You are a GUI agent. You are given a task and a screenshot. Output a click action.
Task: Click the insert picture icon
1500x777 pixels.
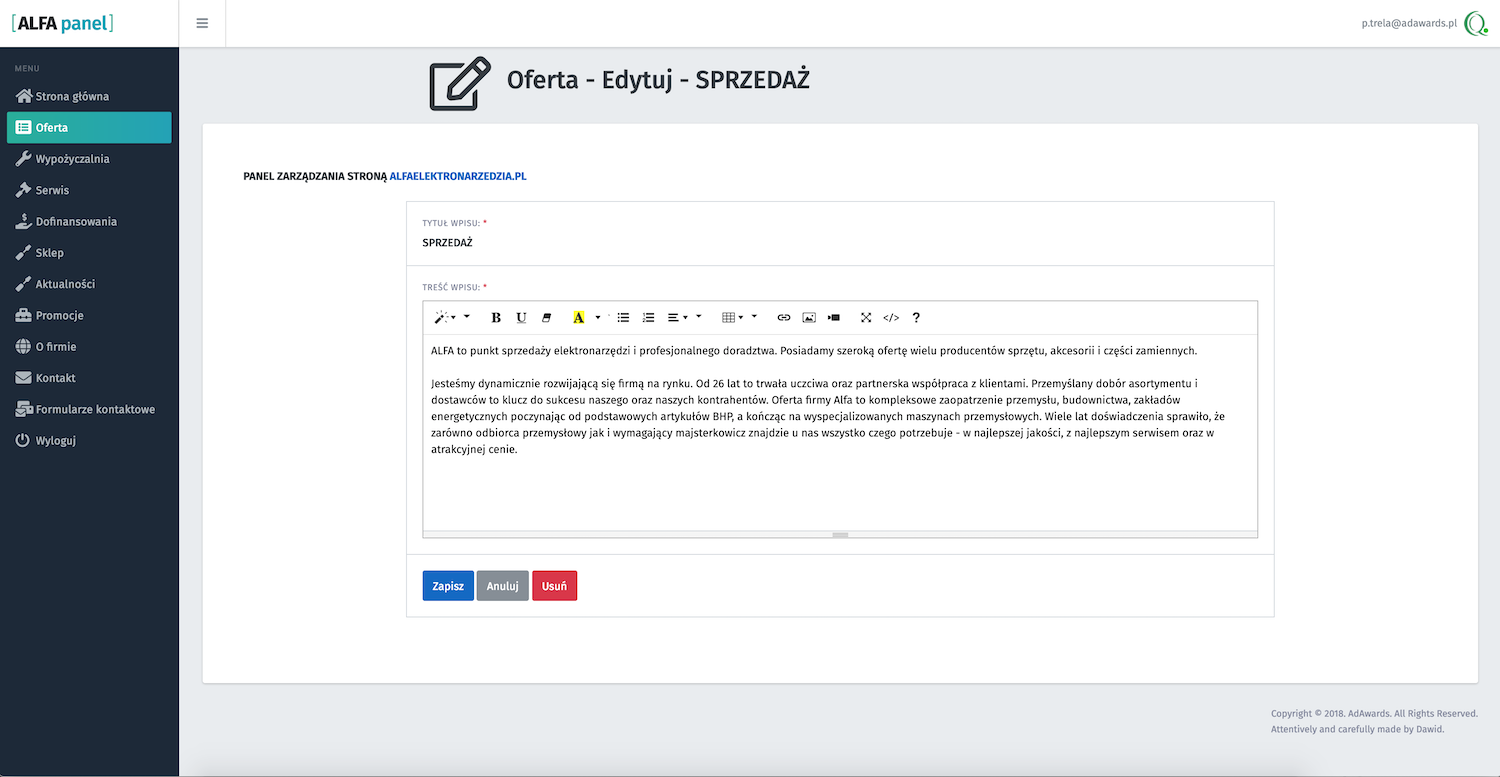pyautogui.click(x=809, y=317)
